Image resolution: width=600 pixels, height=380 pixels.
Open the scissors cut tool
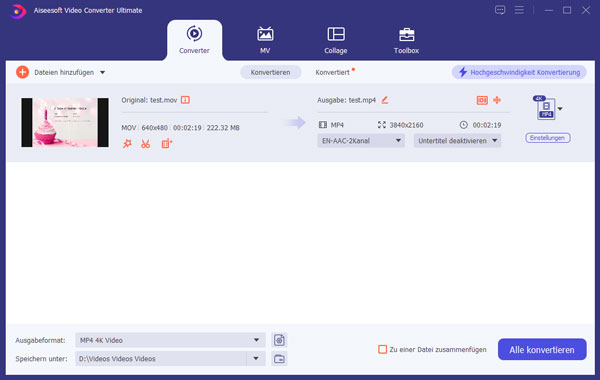(145, 144)
